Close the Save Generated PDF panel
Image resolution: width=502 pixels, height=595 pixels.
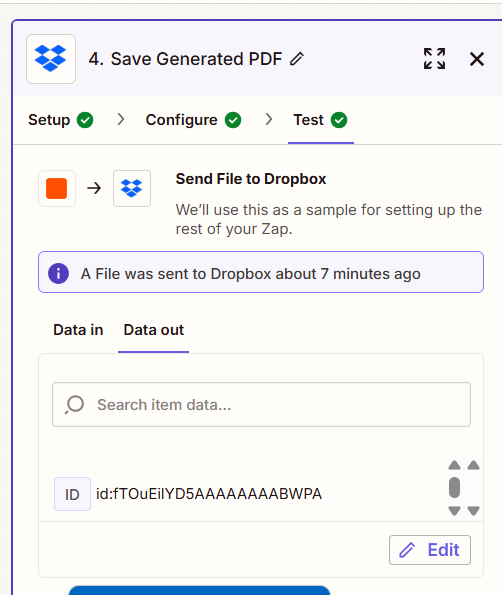477,59
